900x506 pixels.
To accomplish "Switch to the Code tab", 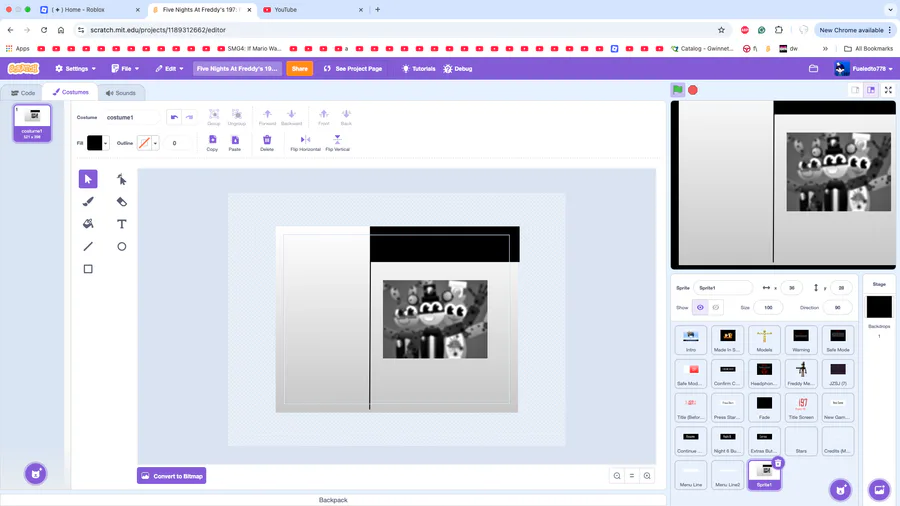I will (x=23, y=93).
